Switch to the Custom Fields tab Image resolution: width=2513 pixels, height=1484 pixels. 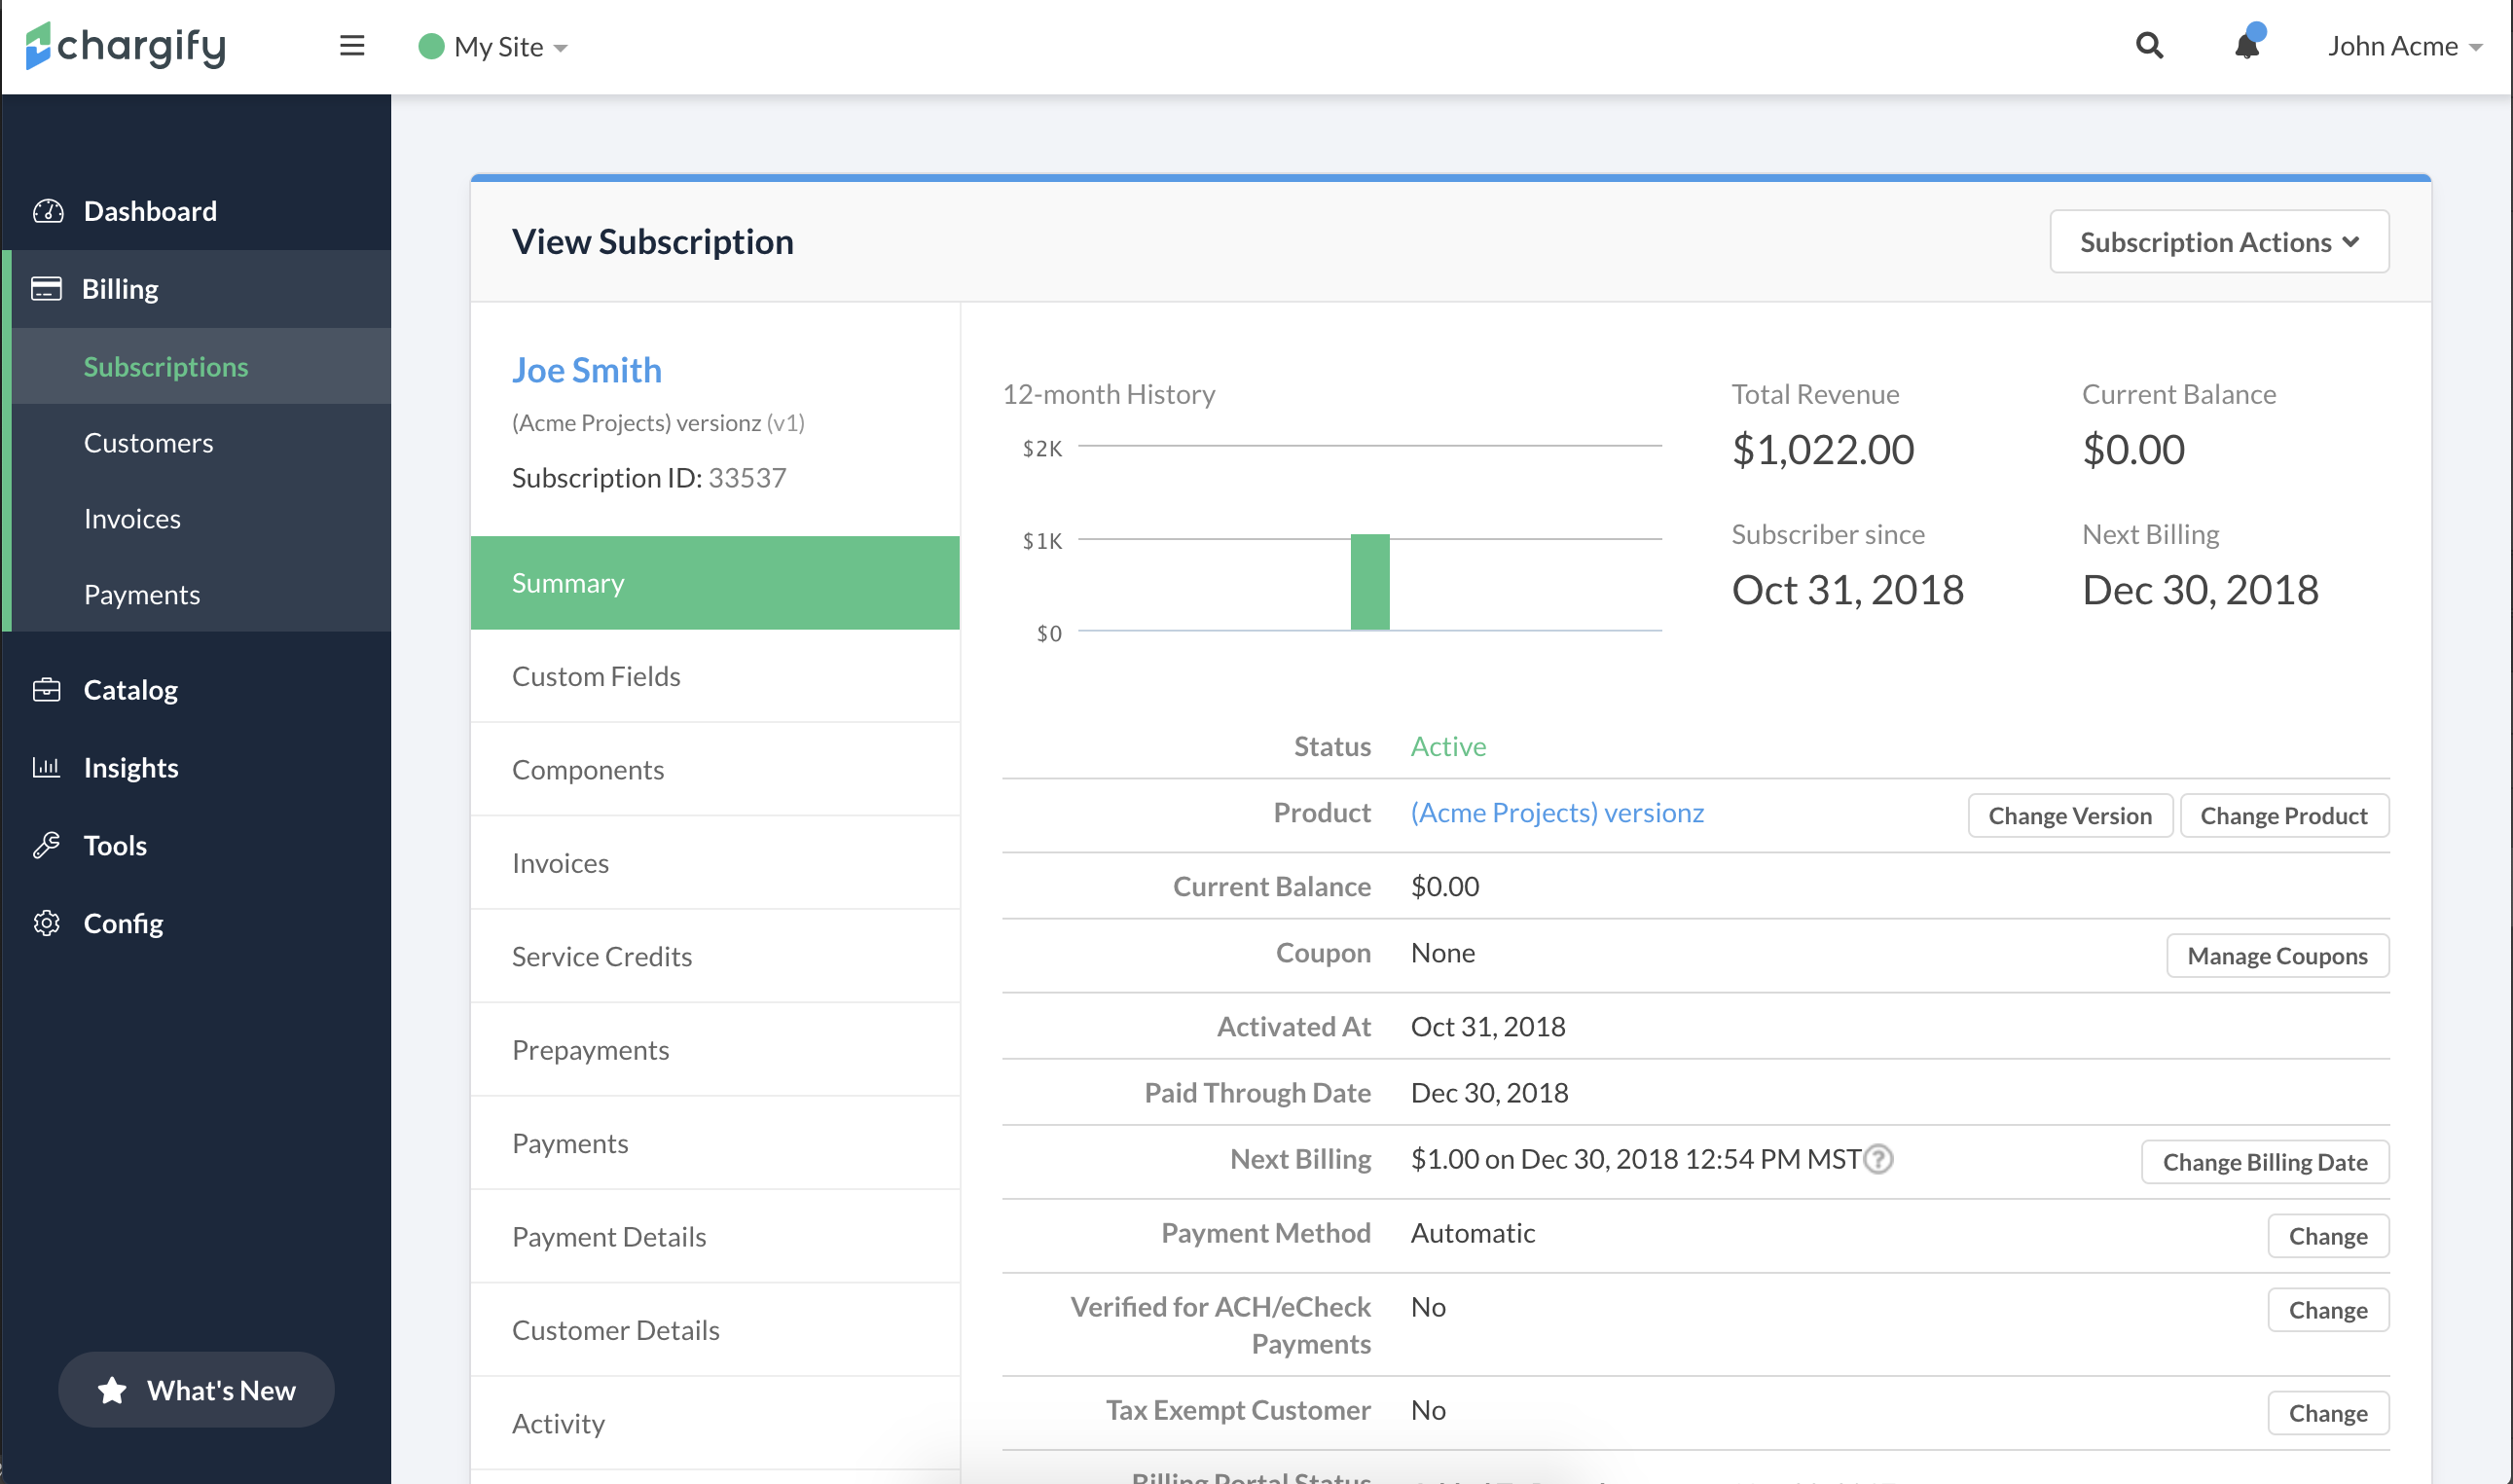(x=596, y=676)
